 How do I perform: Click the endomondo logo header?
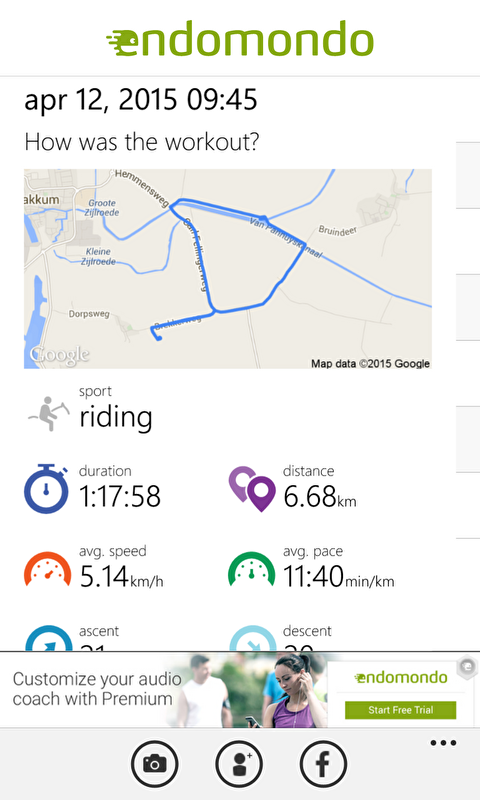coord(240,39)
